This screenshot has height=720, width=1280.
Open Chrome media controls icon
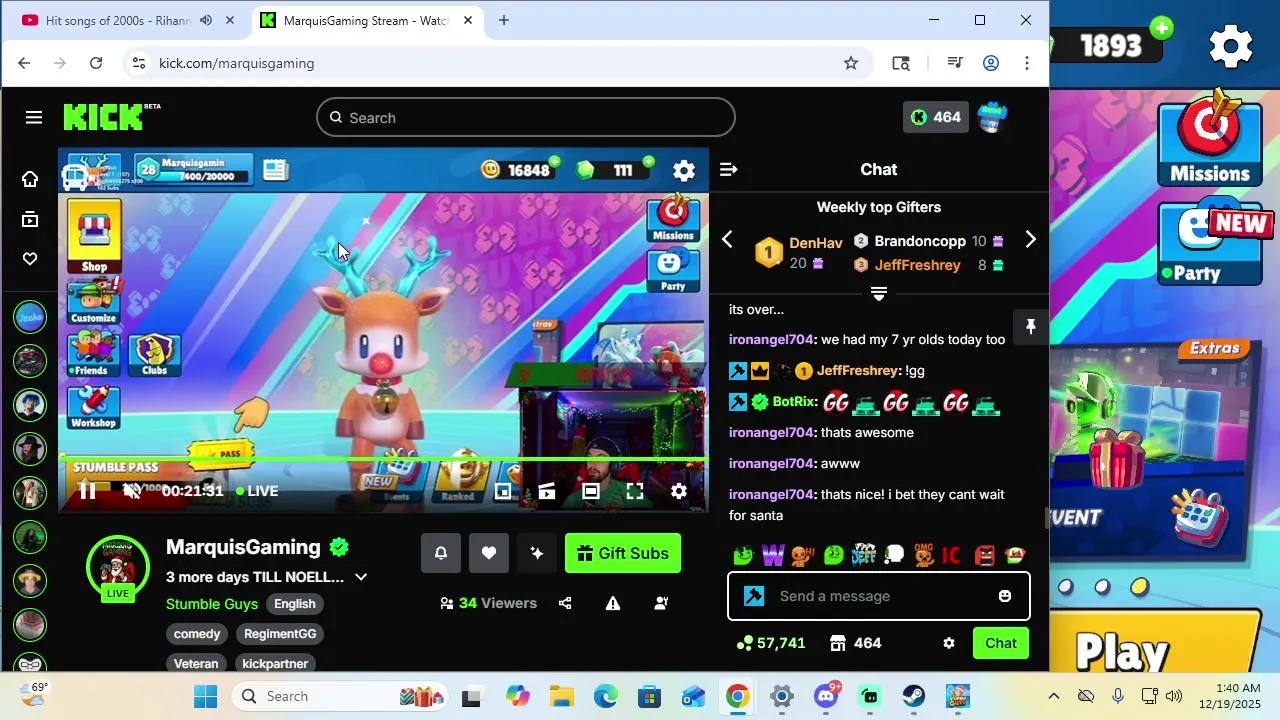955,63
